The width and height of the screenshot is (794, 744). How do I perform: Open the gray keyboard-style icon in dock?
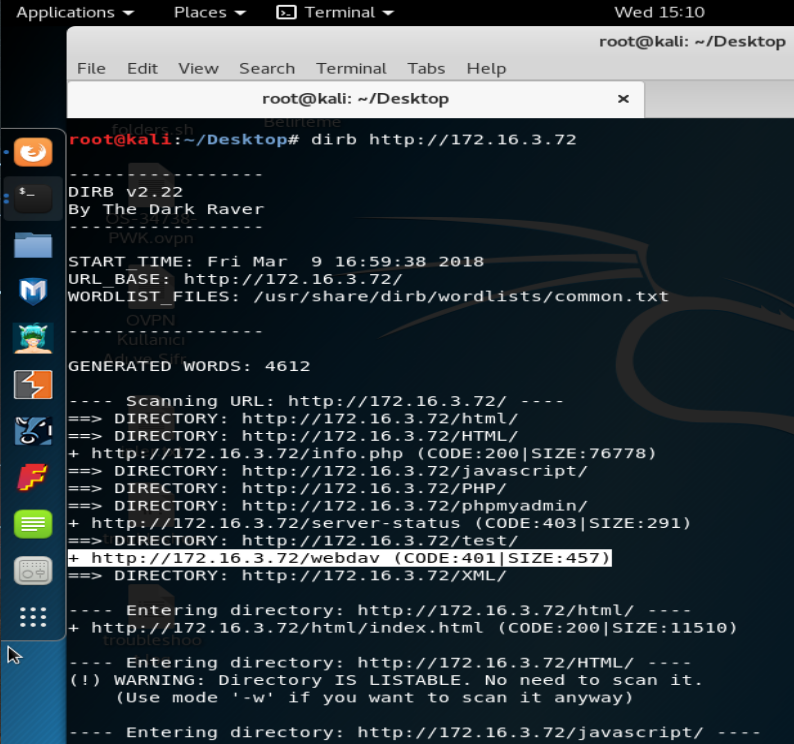click(x=33, y=571)
